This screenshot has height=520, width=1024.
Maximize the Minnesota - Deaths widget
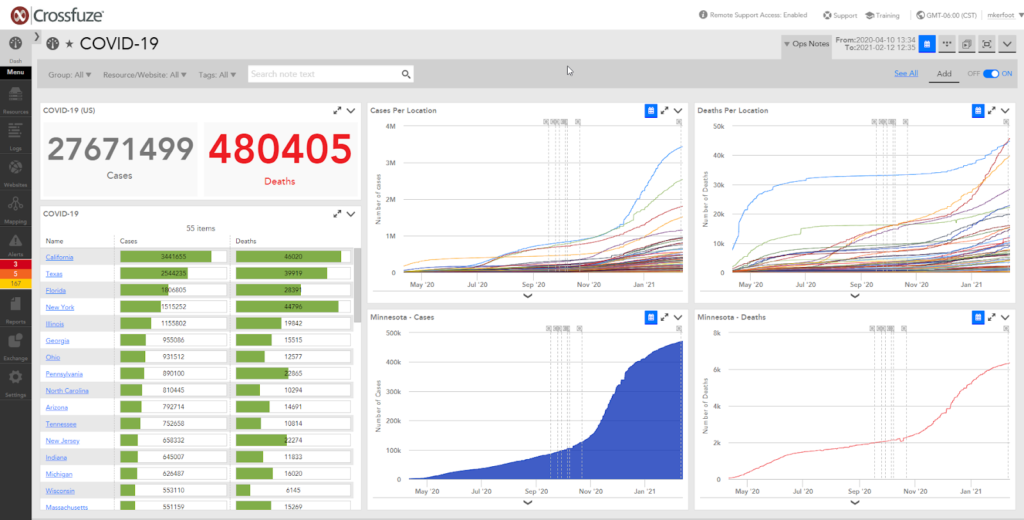click(x=991, y=317)
